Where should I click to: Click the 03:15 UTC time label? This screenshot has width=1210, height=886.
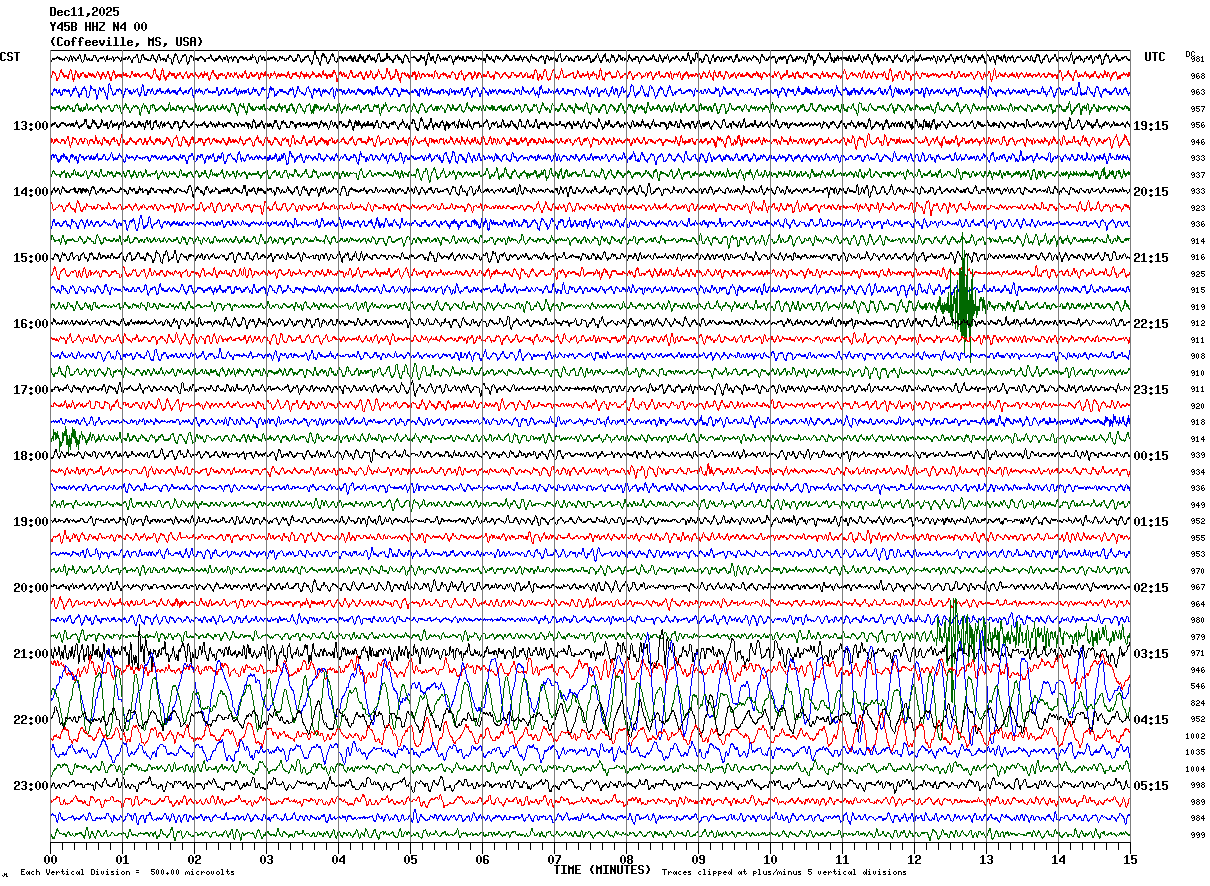point(1151,654)
